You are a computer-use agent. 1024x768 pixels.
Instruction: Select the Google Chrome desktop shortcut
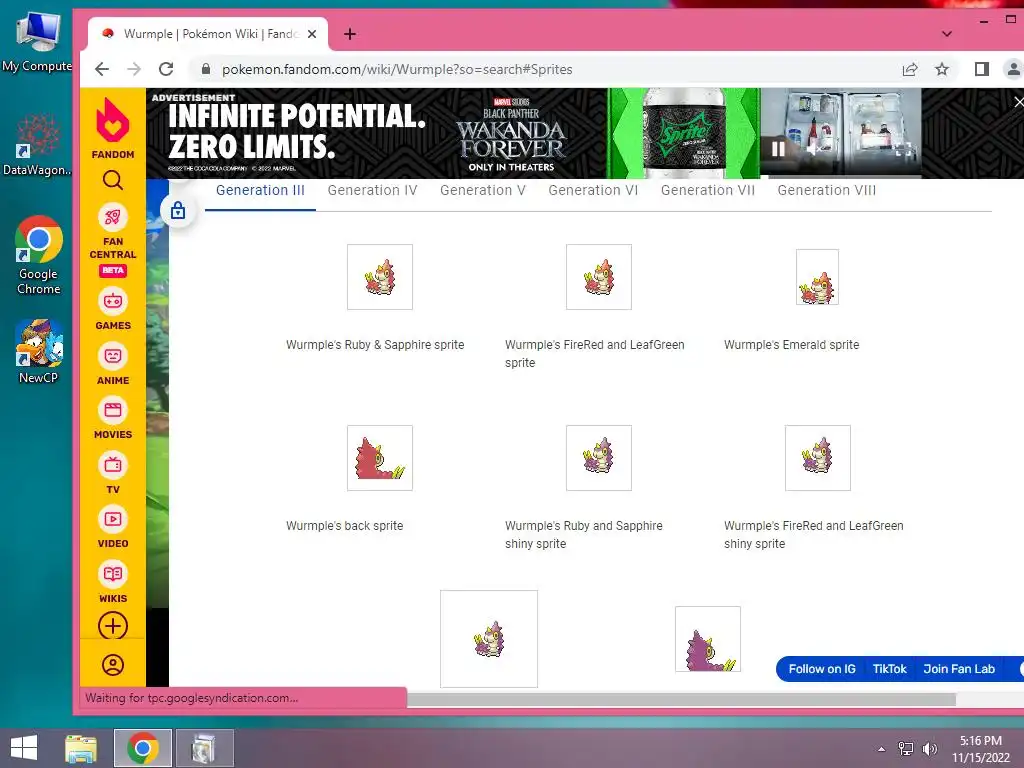38,255
